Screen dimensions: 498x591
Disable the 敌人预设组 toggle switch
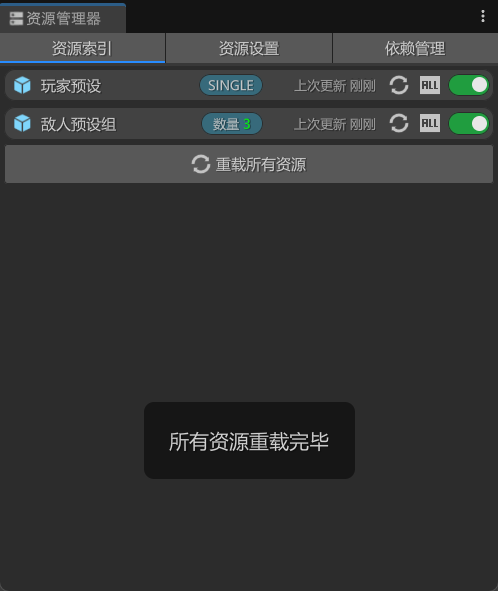coord(469,124)
